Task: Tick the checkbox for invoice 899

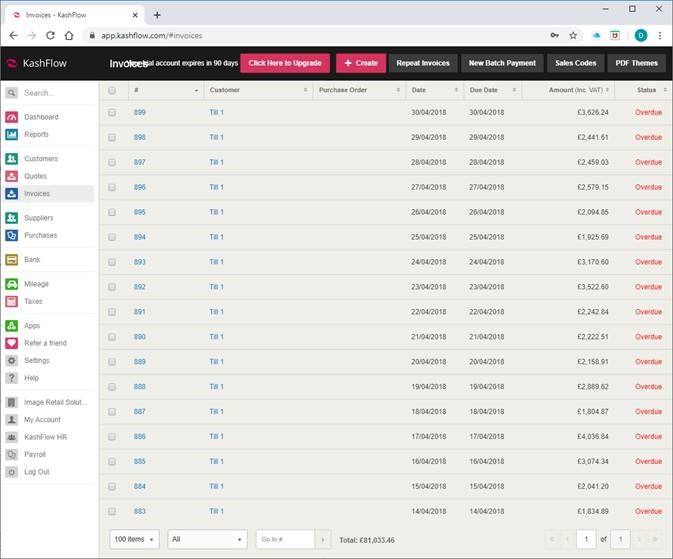Action: 112,112
